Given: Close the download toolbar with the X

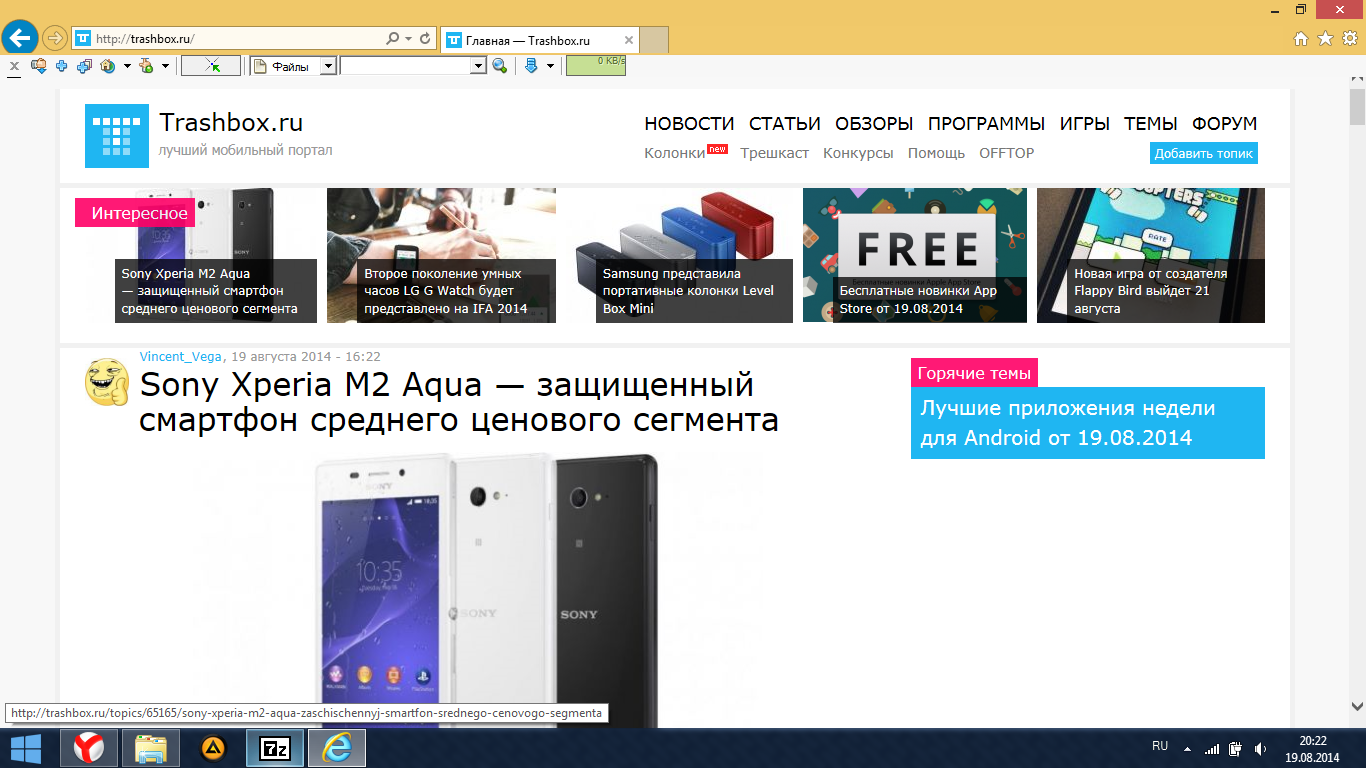Looking at the screenshot, I should 14,67.
